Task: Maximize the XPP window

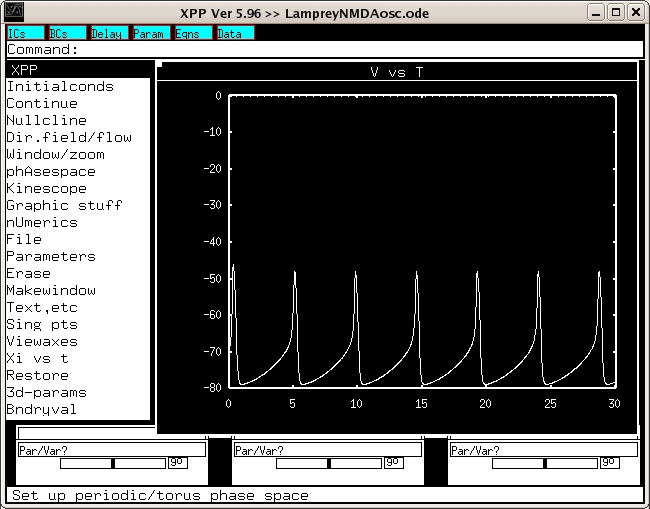Action: click(x=617, y=12)
